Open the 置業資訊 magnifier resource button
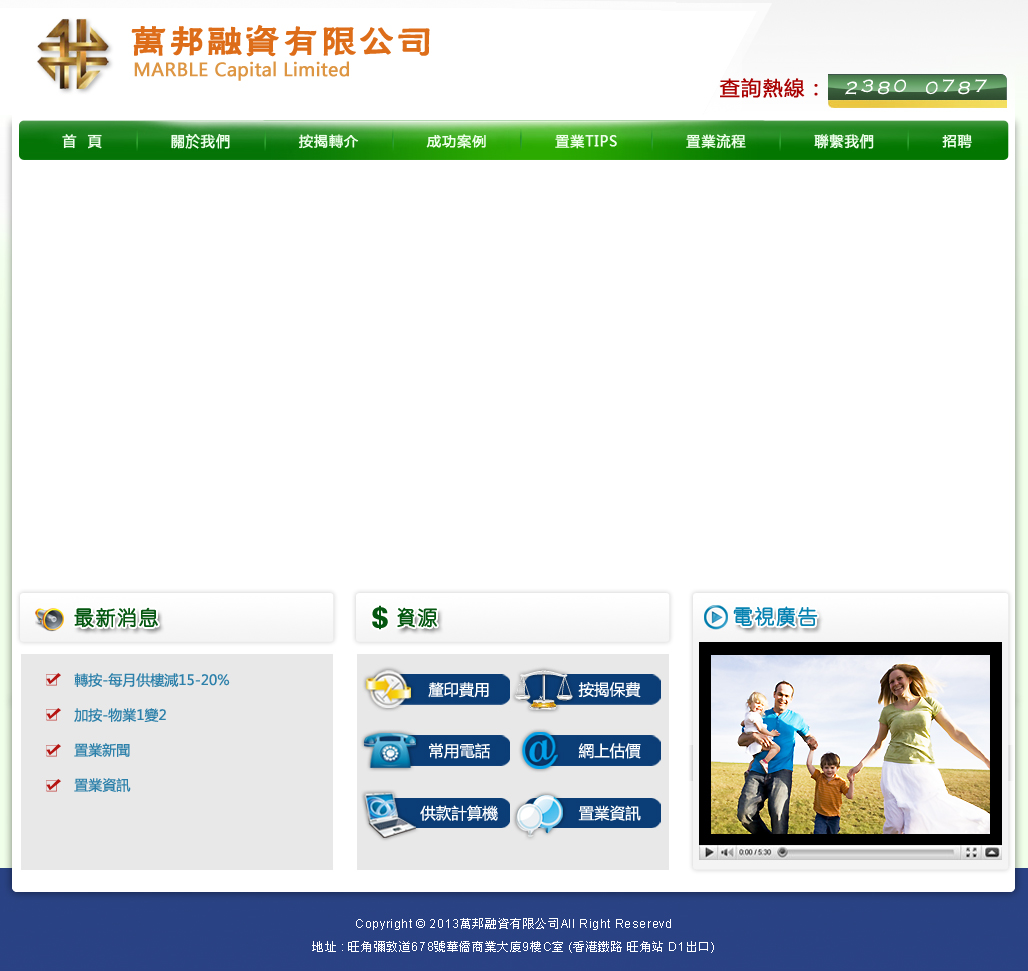This screenshot has height=971, width=1028. pyautogui.click(x=589, y=814)
